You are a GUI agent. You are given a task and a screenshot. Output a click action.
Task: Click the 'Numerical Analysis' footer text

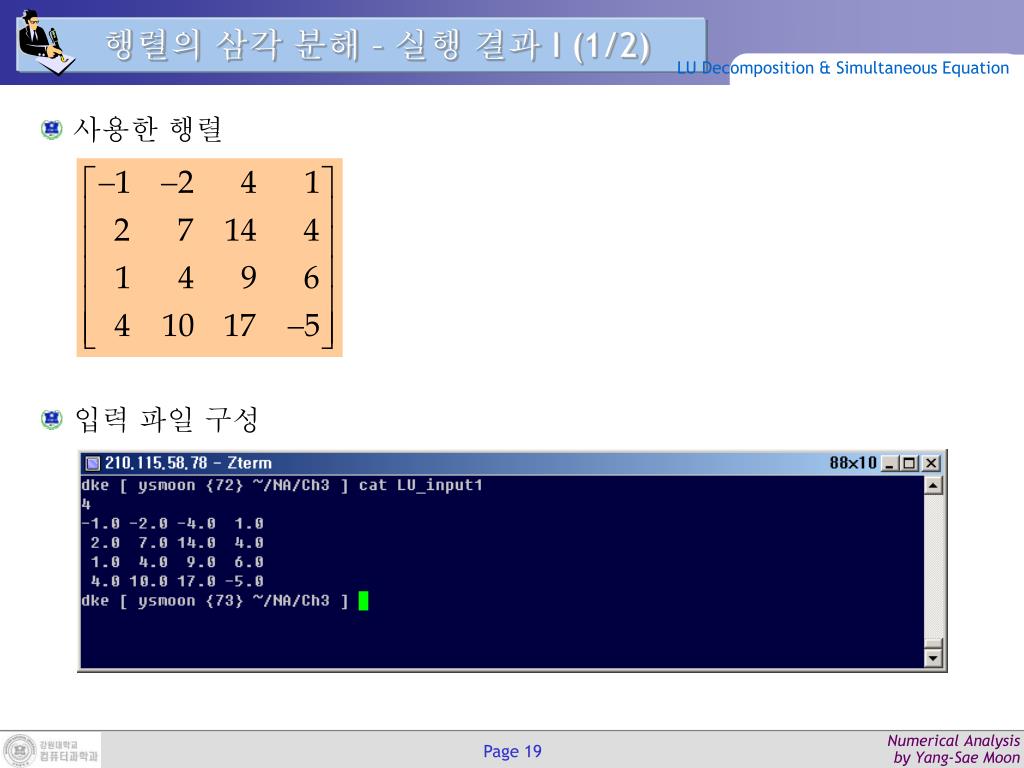tap(953, 741)
